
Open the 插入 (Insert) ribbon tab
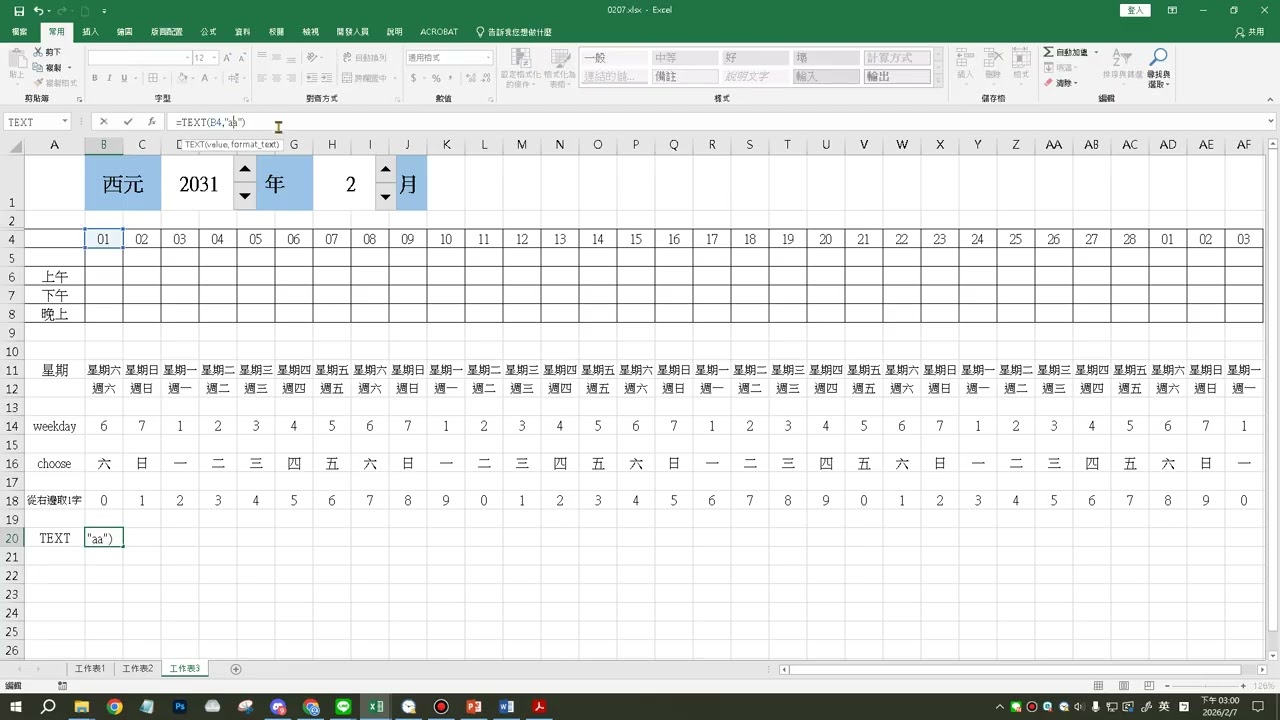click(90, 32)
